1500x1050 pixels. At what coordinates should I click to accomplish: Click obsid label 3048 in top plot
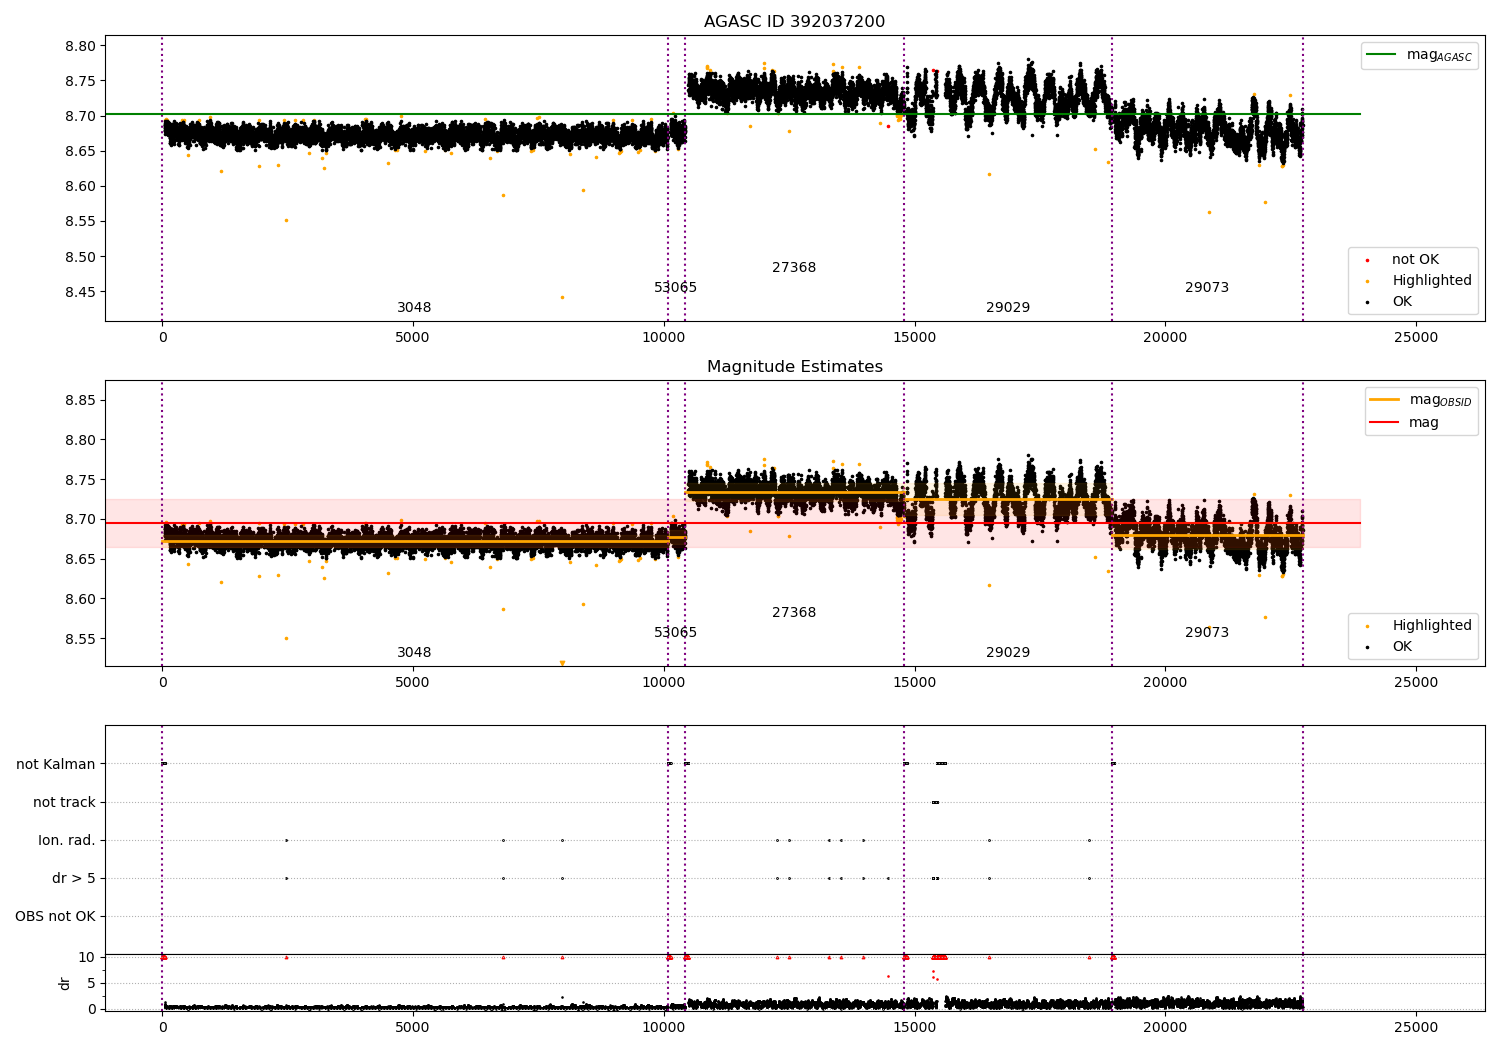(x=414, y=308)
